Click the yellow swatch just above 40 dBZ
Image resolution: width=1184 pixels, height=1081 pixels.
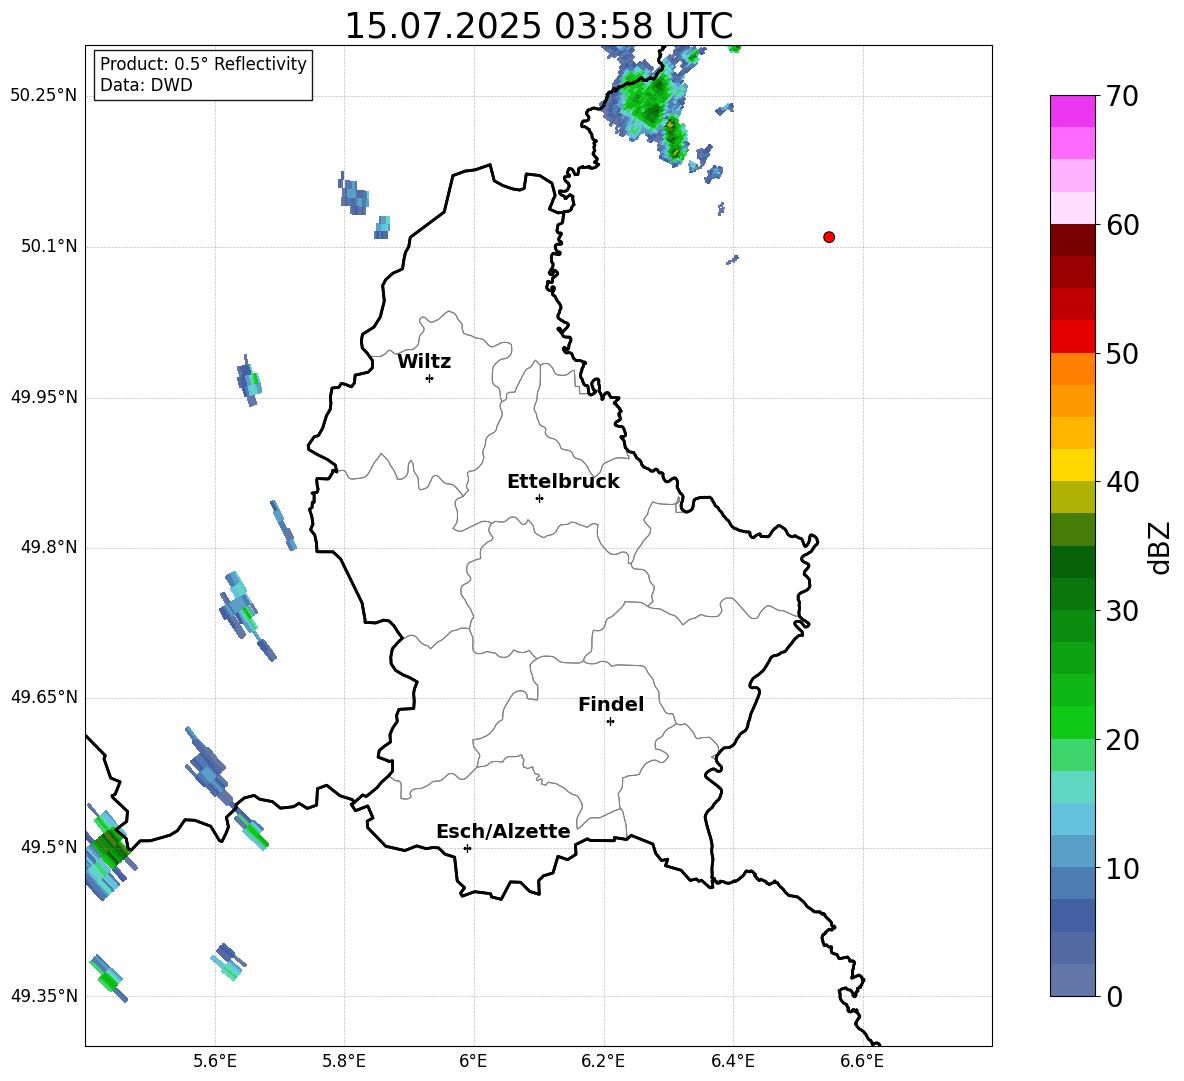click(1072, 465)
